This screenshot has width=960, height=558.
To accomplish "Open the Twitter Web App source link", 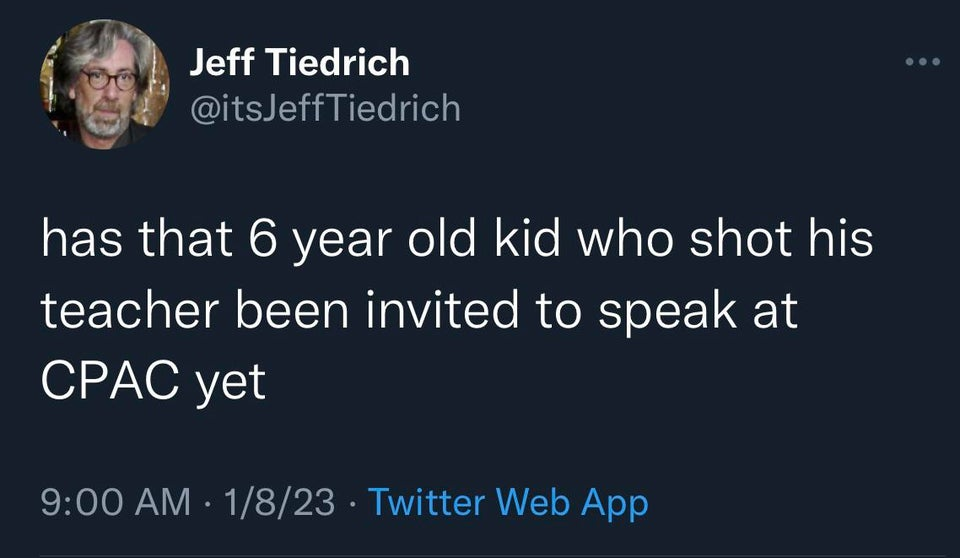I will 508,503.
